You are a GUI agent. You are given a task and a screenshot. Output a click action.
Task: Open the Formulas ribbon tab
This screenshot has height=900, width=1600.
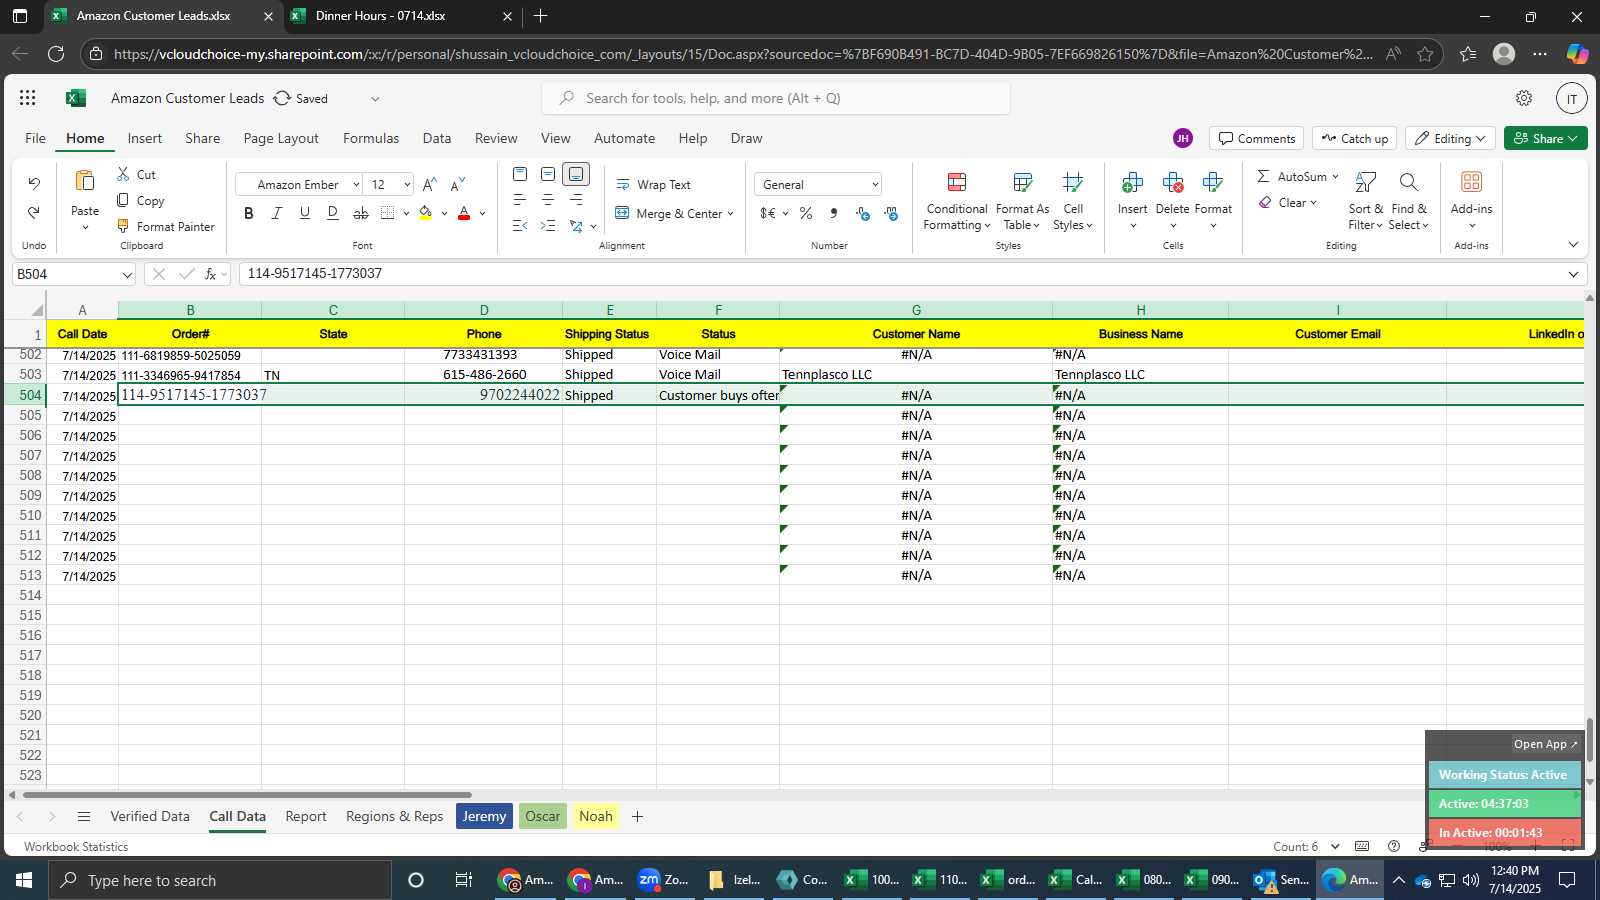(371, 138)
